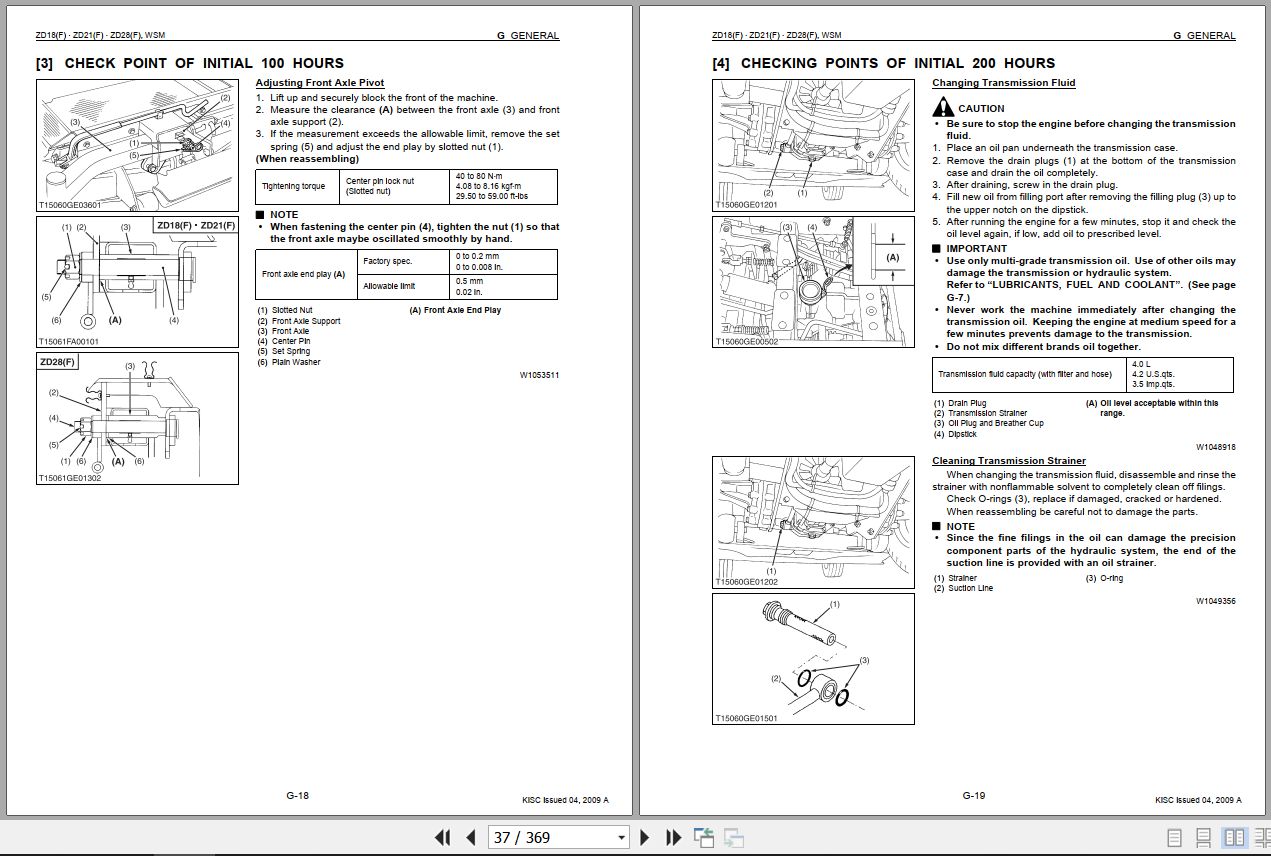Click the T15060GE00502 dipstick illustration
Image resolution: width=1271 pixels, height=856 pixels.
pyautogui.click(x=813, y=282)
